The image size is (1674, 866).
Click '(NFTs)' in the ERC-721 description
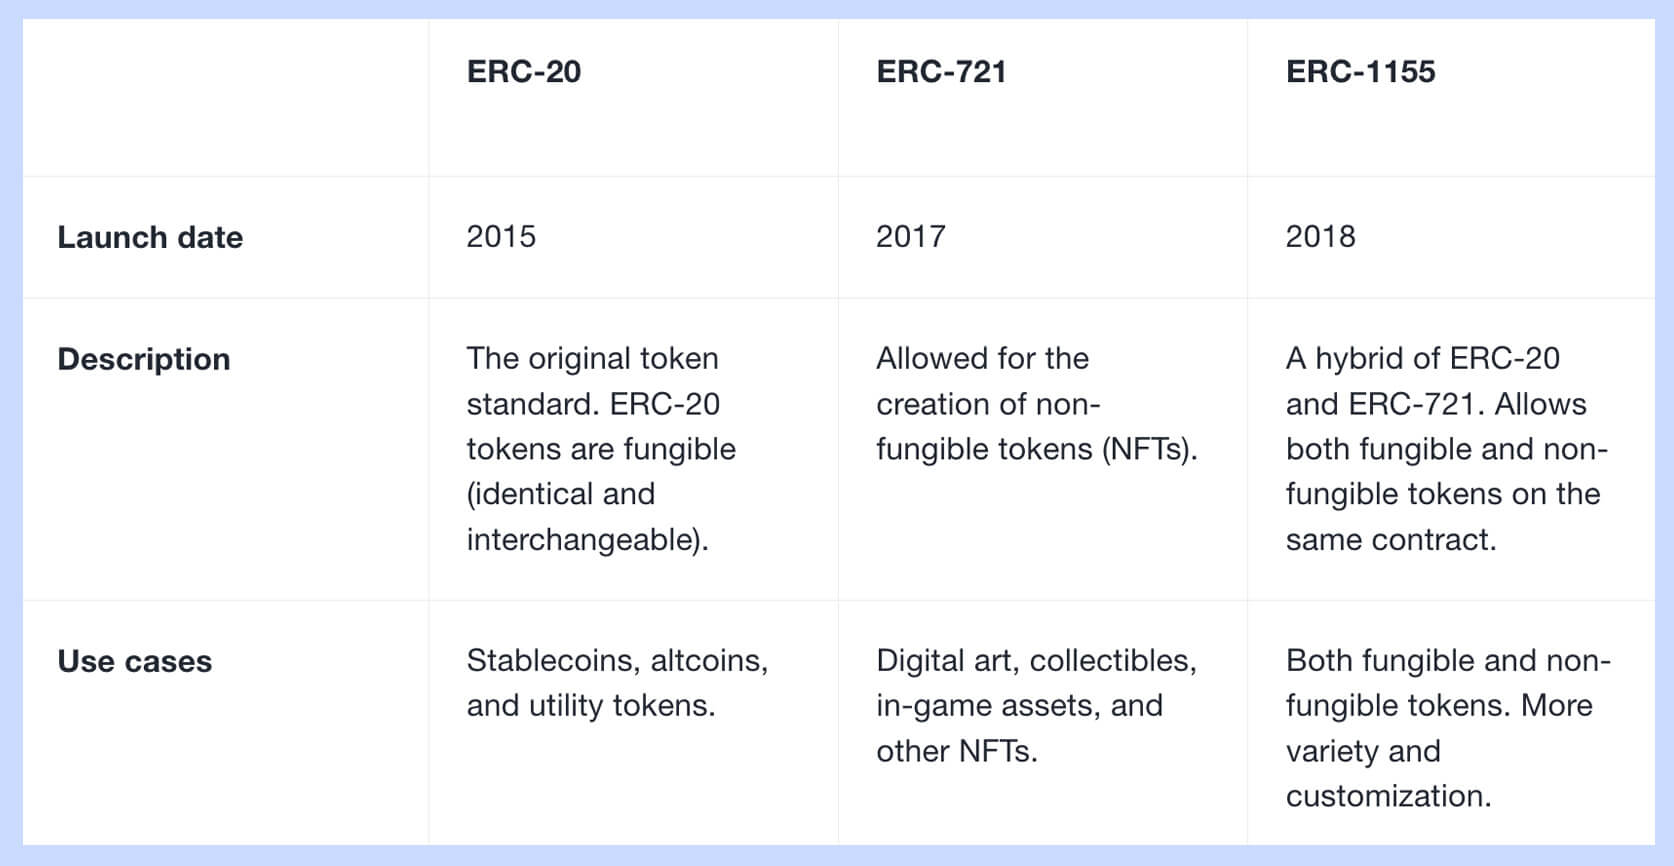click(x=1148, y=449)
